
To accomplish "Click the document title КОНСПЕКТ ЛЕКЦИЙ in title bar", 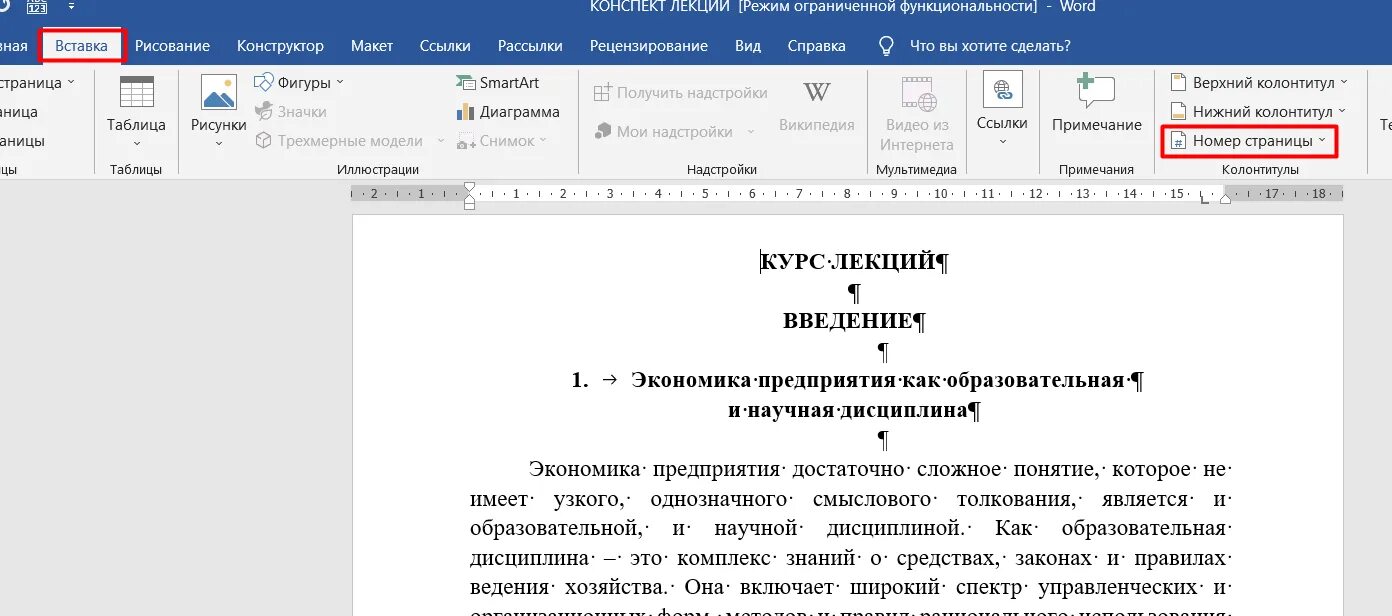I will tap(661, 7).
